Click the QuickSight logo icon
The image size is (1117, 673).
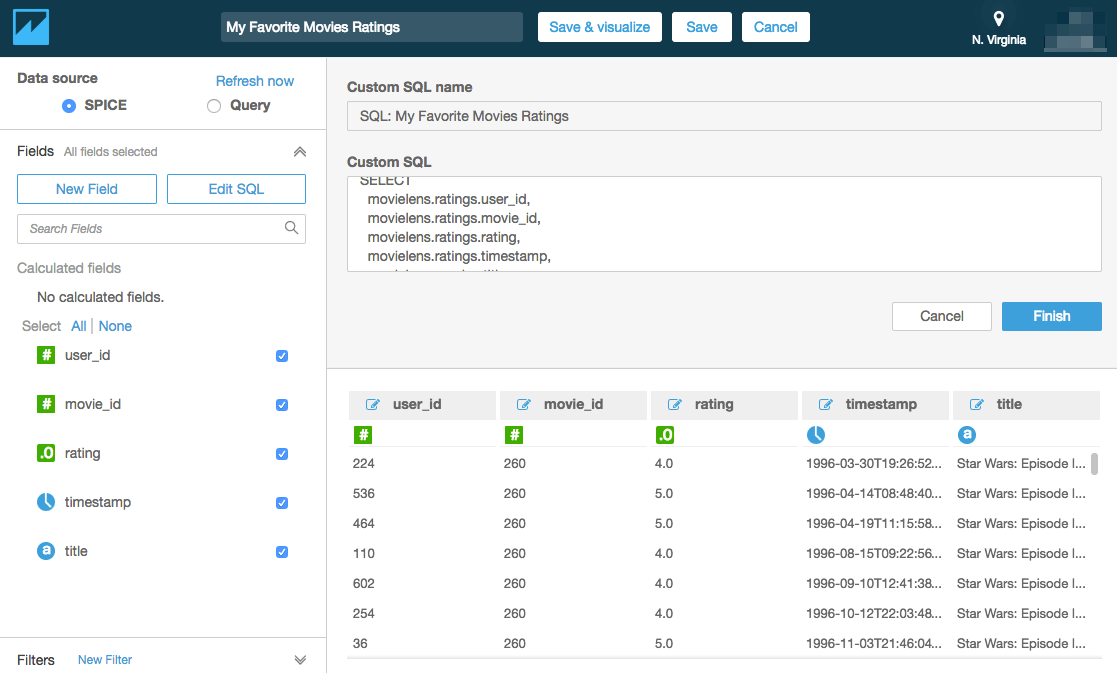point(31,27)
